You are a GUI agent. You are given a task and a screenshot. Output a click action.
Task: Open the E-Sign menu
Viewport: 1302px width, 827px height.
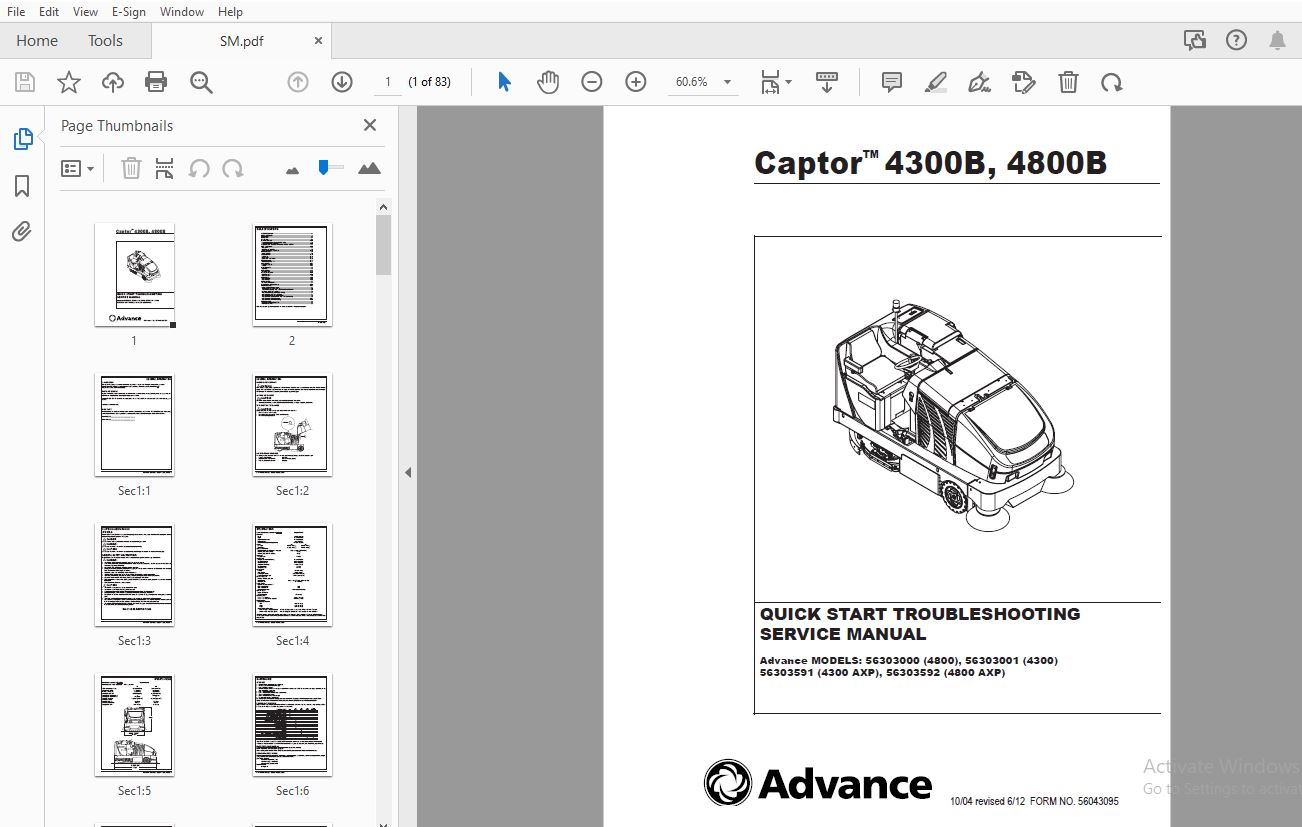pyautogui.click(x=128, y=11)
